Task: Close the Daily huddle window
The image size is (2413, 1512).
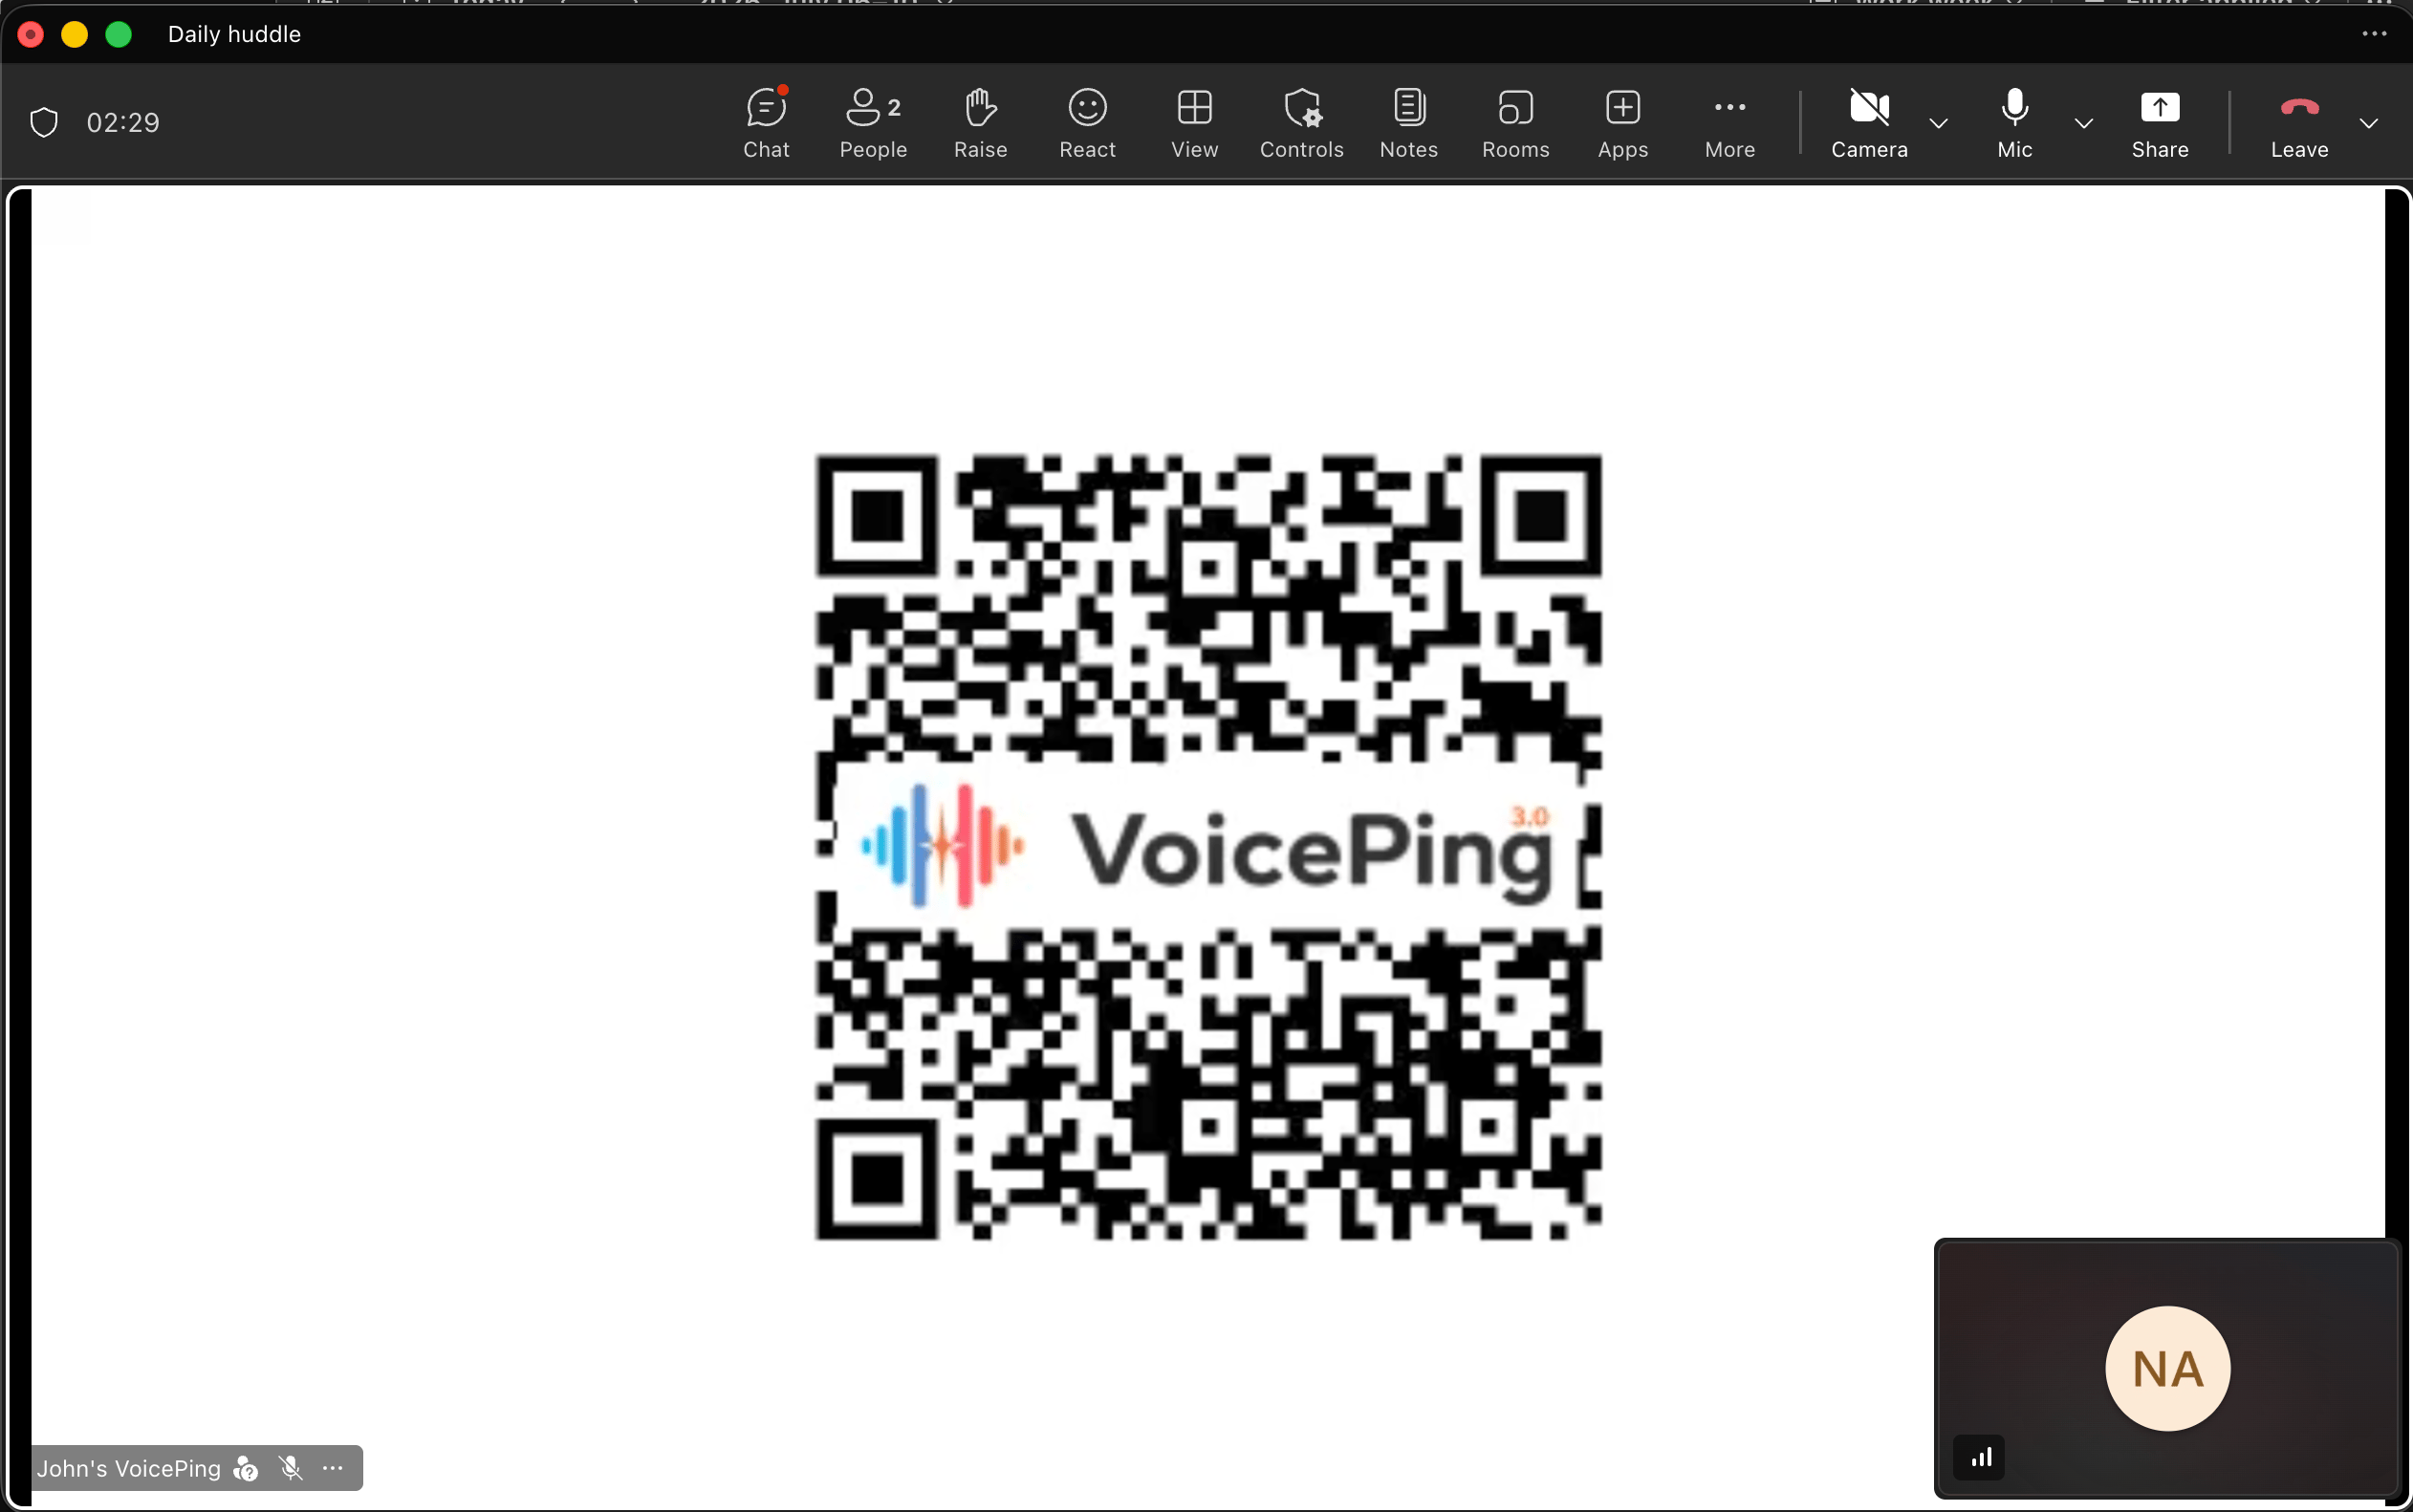Action: [31, 34]
